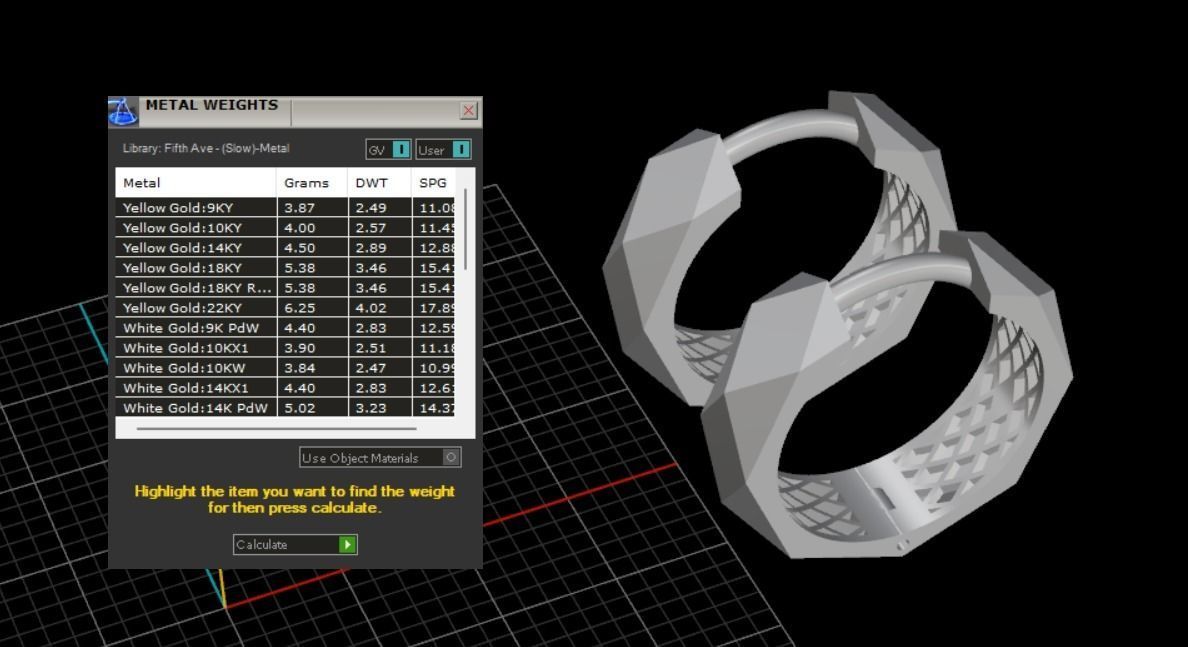Select the Yellow Gold:14KY row
Image resolution: width=1188 pixels, height=647 pixels.
(x=285, y=248)
